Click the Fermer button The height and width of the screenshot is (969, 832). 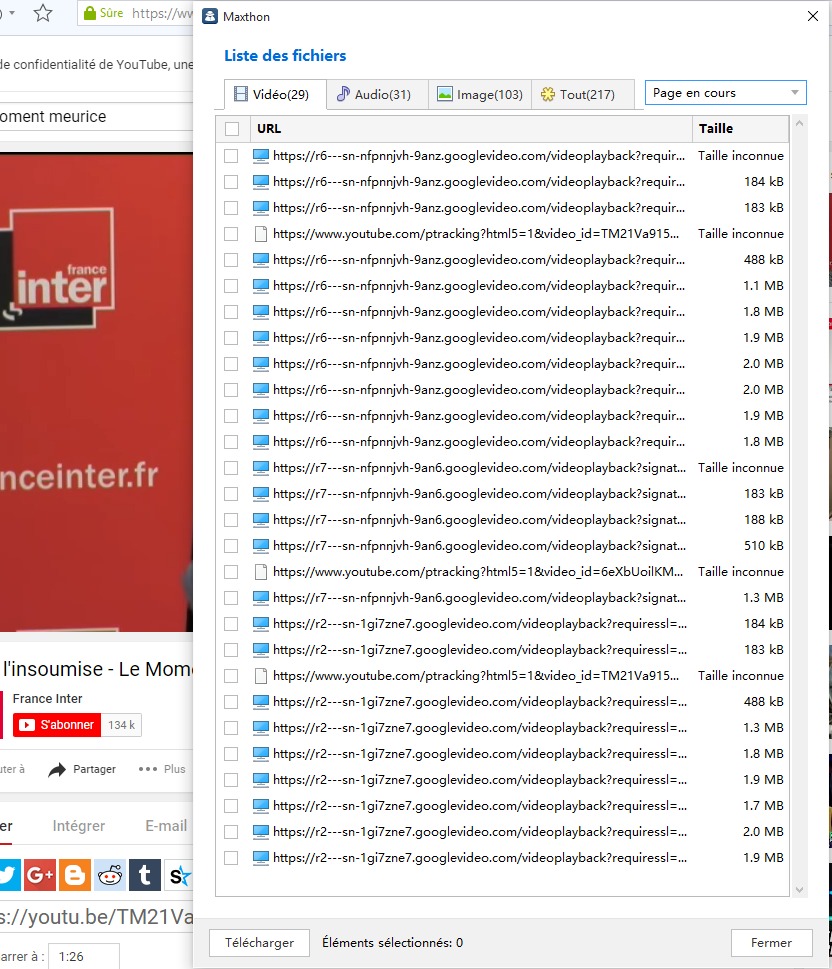click(771, 942)
